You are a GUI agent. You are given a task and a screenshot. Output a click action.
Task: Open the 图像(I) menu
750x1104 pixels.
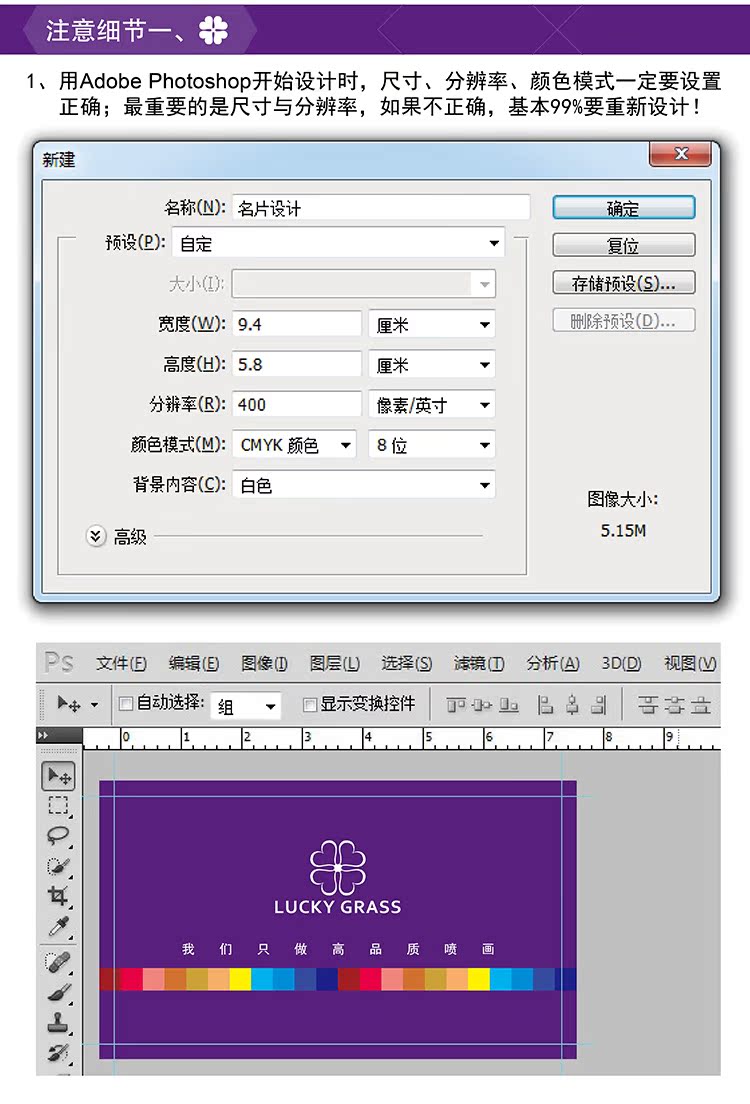264,663
